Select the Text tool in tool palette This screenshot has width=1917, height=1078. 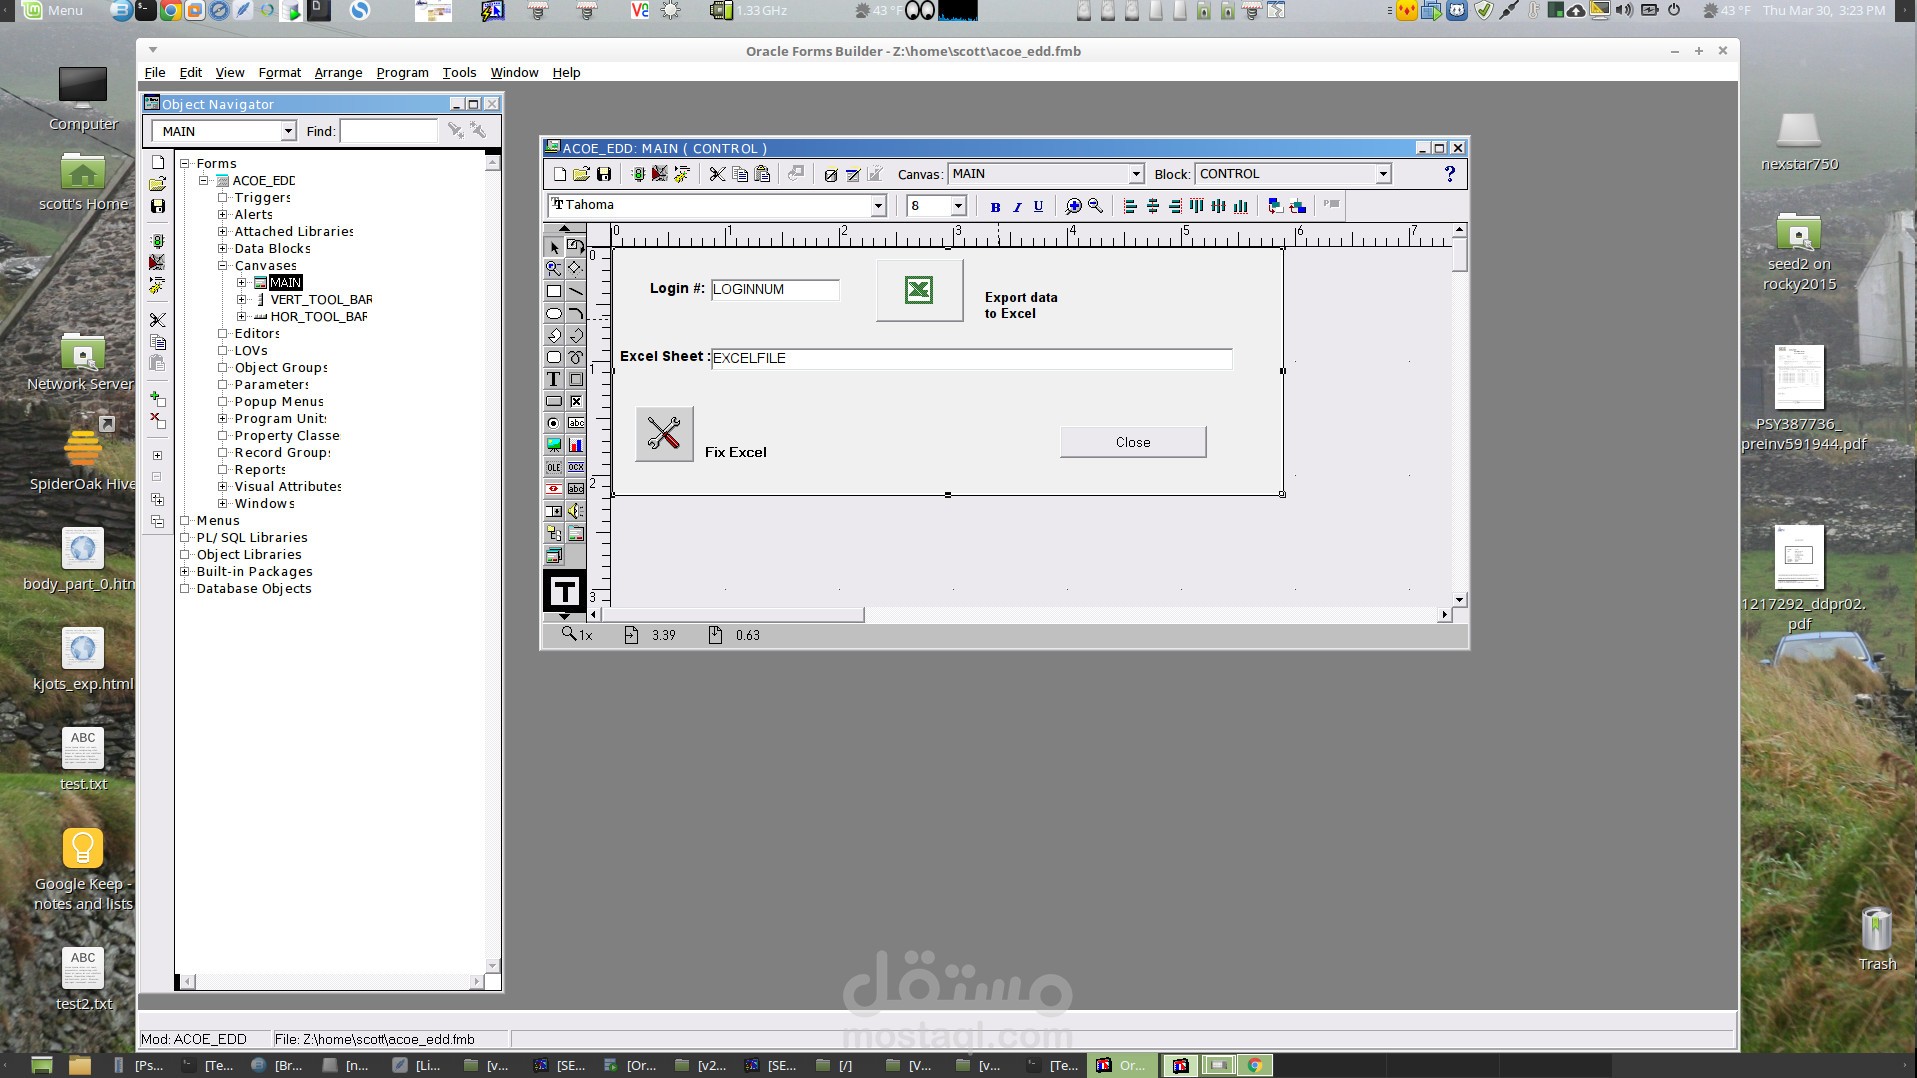[554, 379]
